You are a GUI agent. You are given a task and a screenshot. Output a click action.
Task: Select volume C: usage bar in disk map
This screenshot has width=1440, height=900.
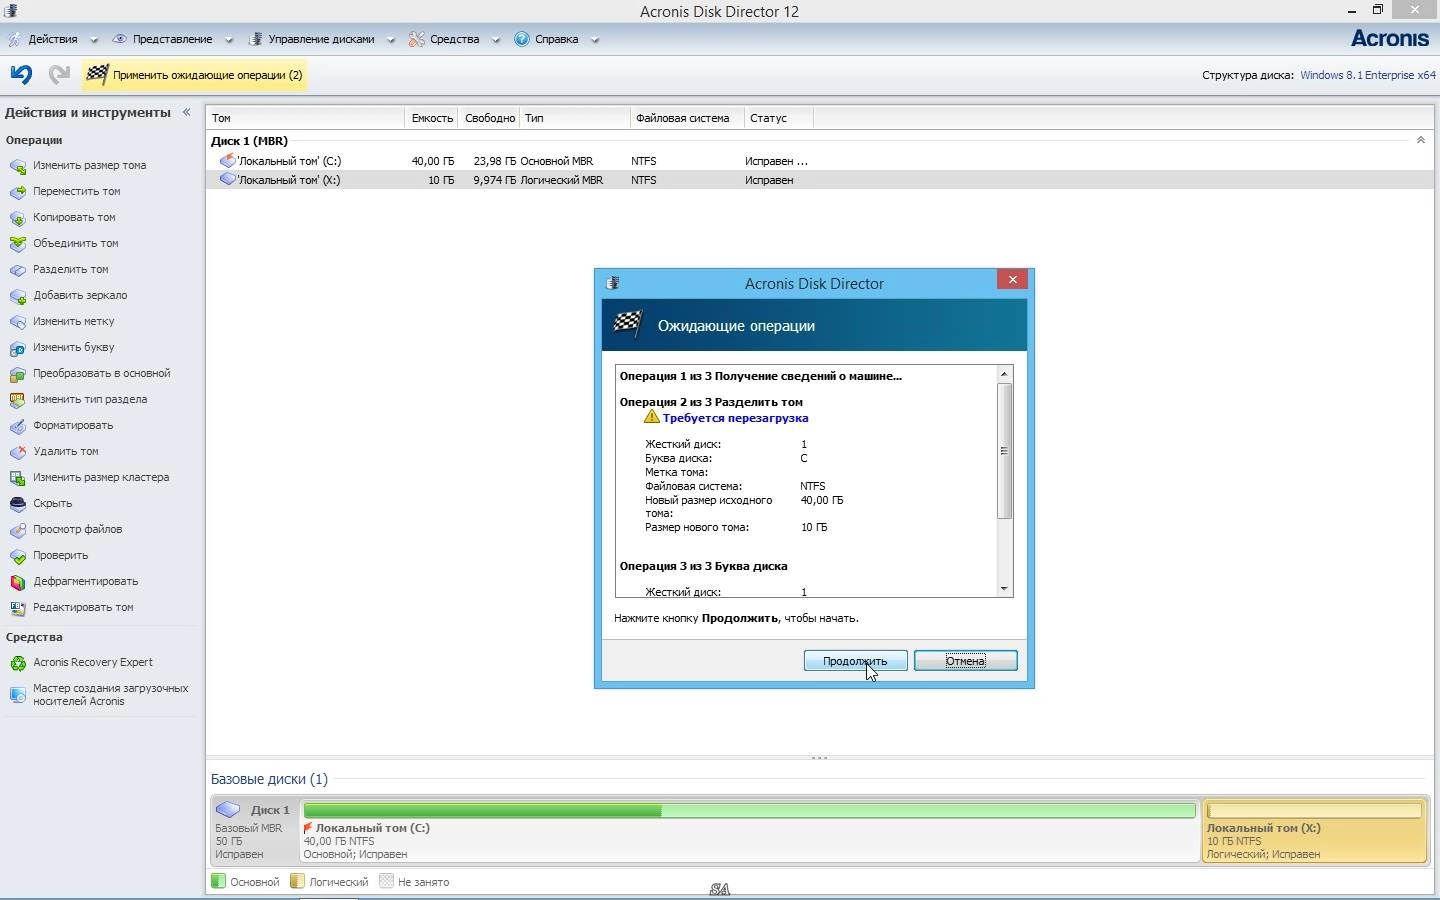(x=749, y=810)
